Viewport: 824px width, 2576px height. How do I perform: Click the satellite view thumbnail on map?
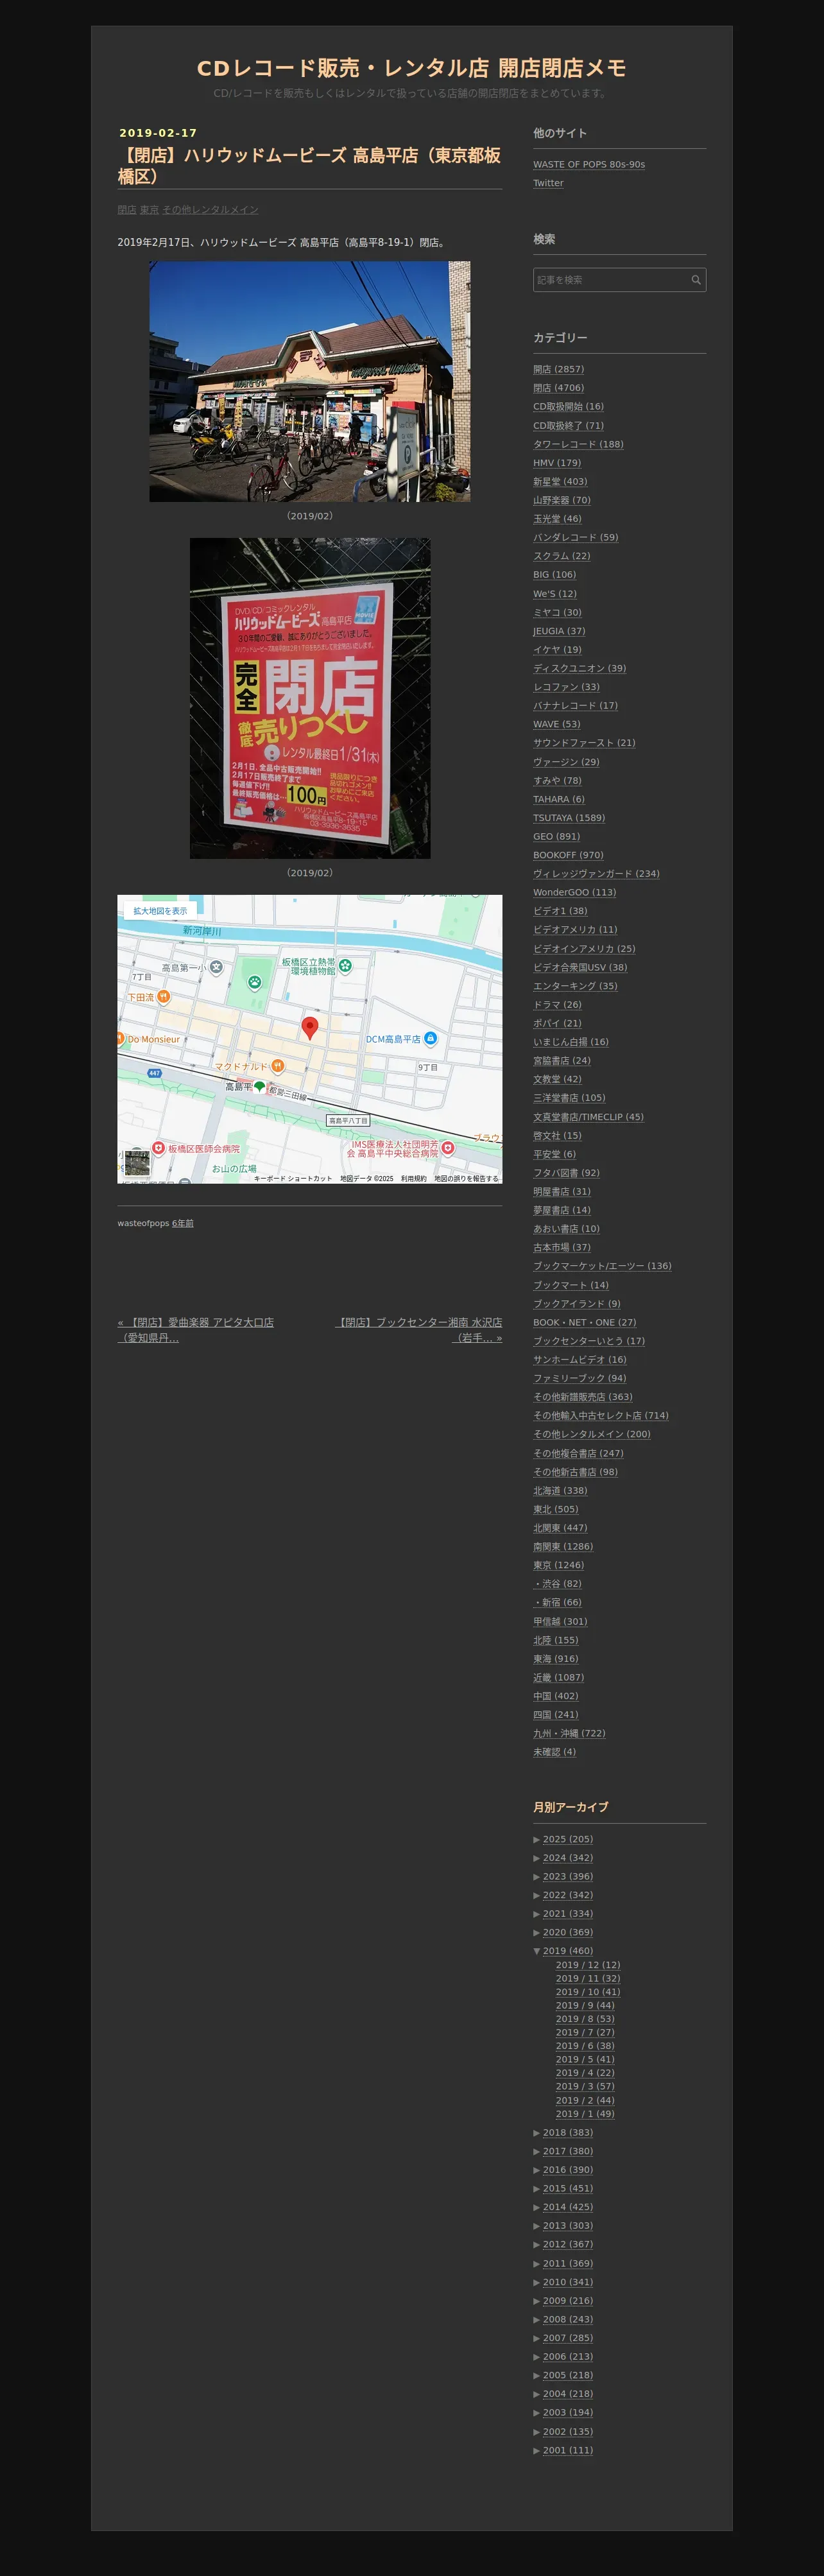[137, 1163]
